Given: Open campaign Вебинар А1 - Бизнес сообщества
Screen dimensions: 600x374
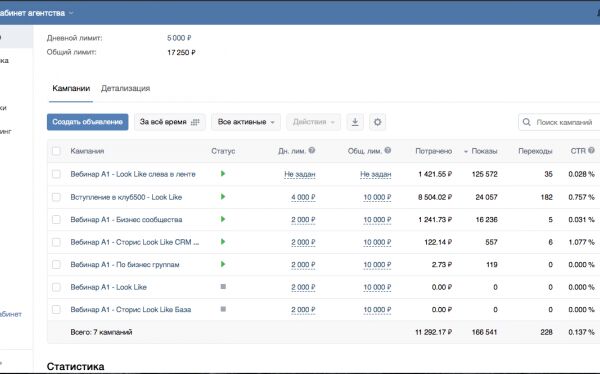Looking at the screenshot, I should coord(126,220).
